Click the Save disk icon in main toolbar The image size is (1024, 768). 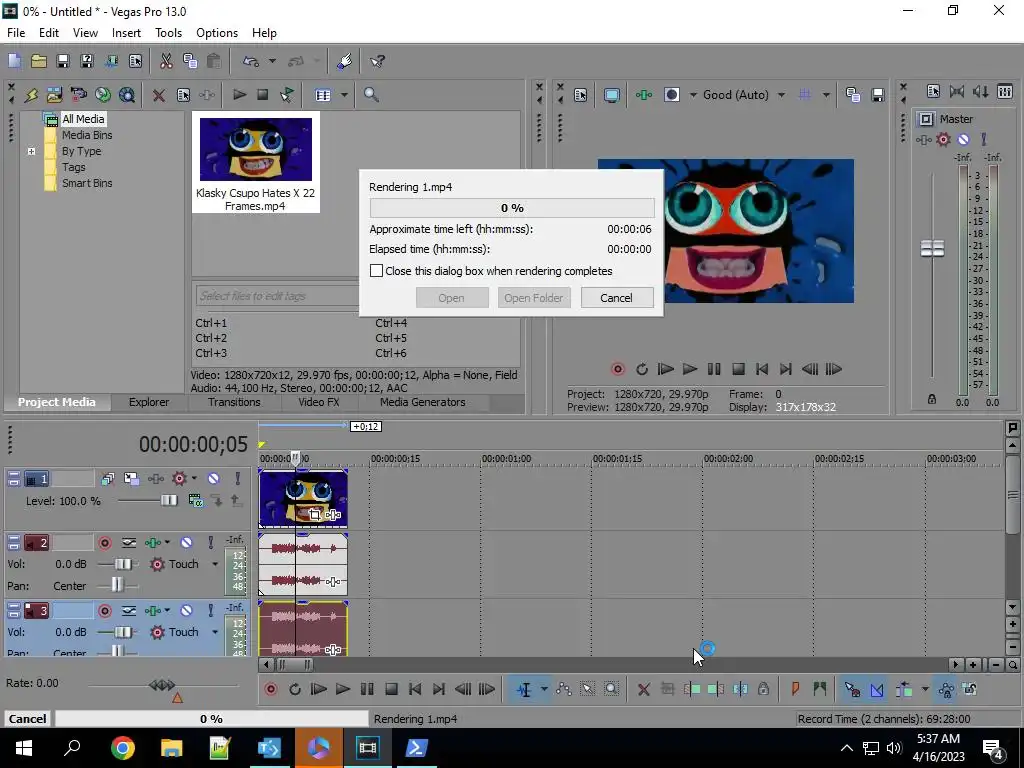tap(63, 61)
